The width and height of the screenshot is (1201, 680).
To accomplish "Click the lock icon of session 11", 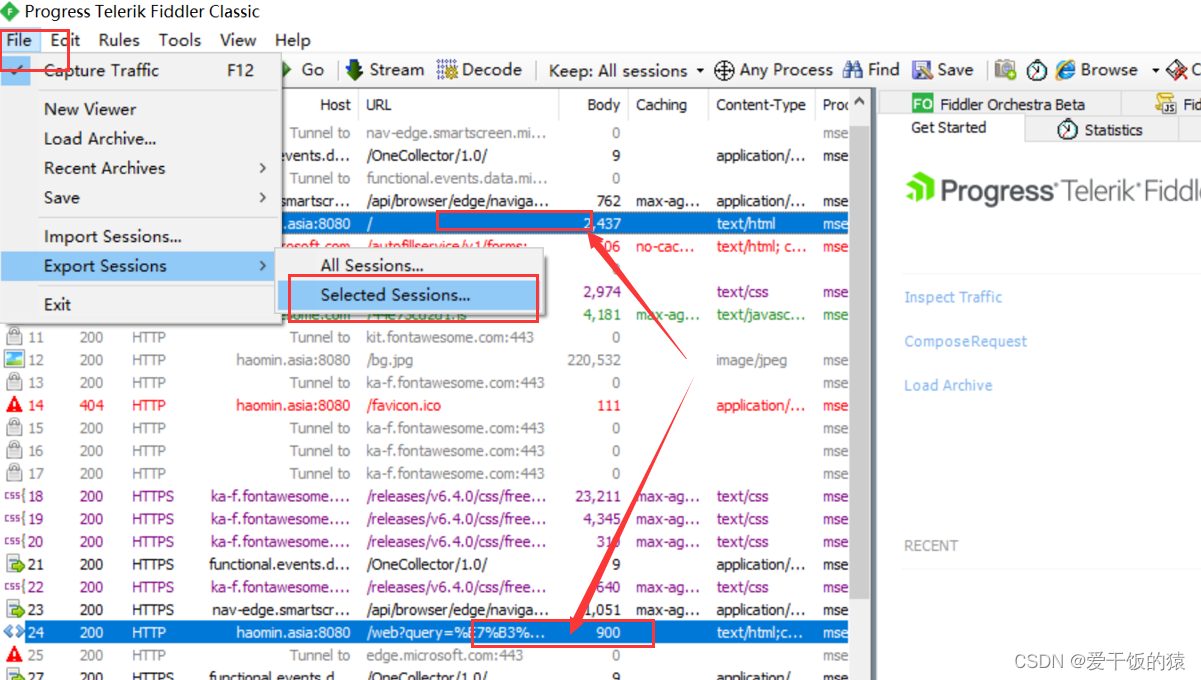I will [x=14, y=338].
